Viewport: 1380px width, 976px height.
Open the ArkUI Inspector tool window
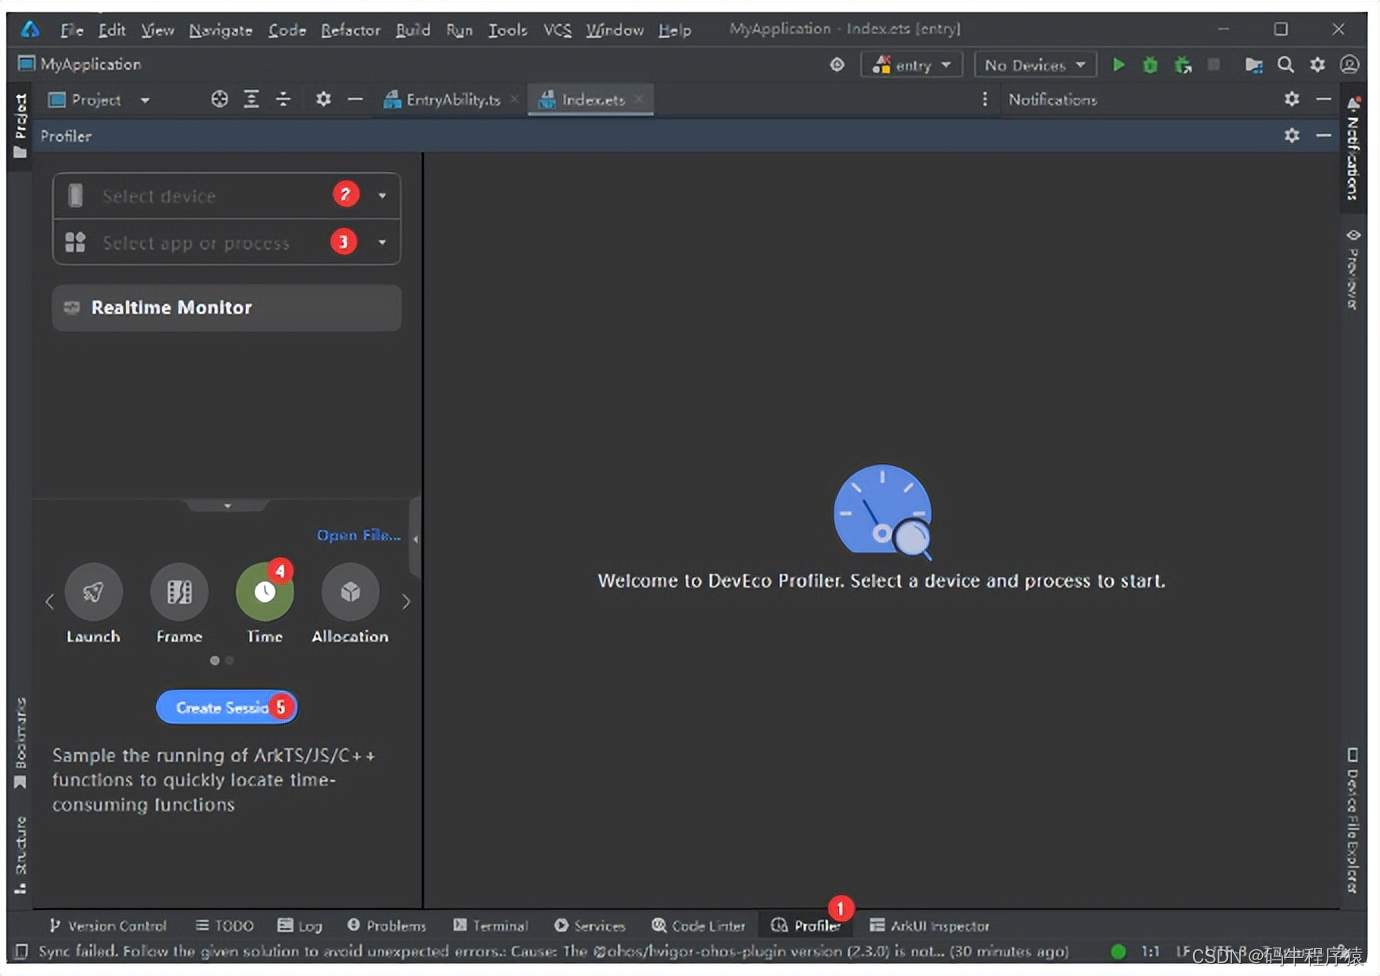pos(929,926)
